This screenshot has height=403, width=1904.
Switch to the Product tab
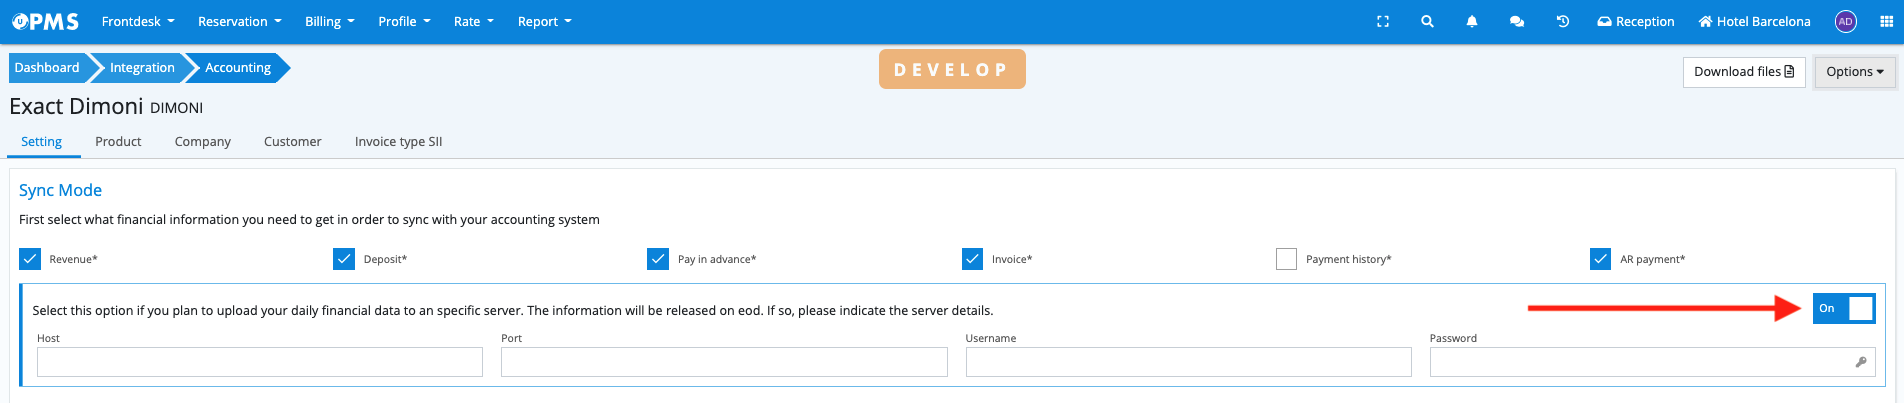click(118, 142)
